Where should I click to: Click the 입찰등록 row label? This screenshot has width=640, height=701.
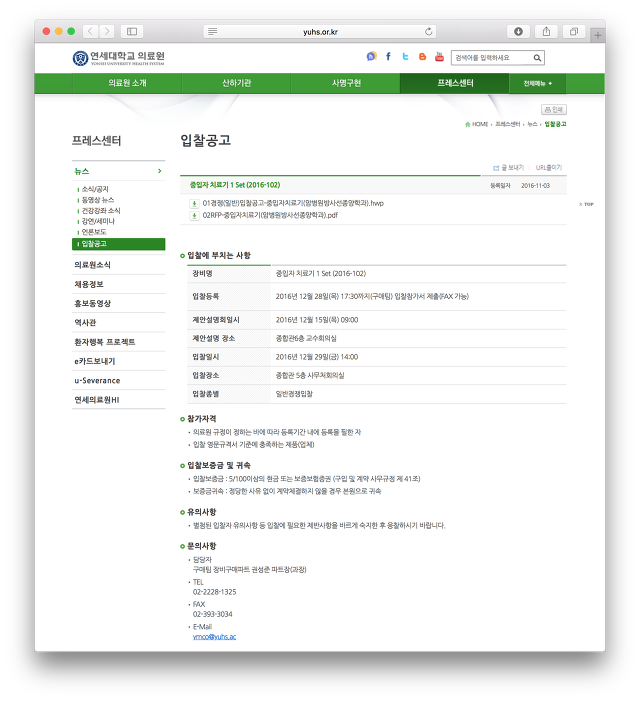(206, 296)
